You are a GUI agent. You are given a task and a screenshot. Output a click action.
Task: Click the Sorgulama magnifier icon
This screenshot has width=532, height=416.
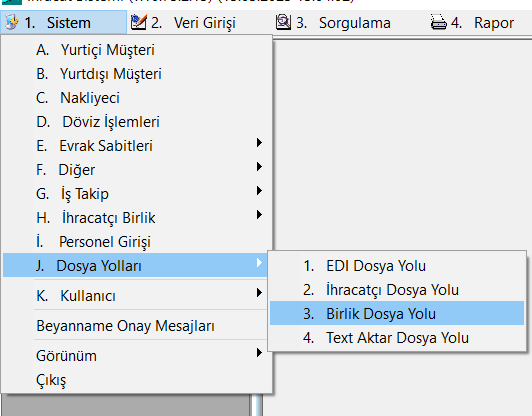click(283, 22)
